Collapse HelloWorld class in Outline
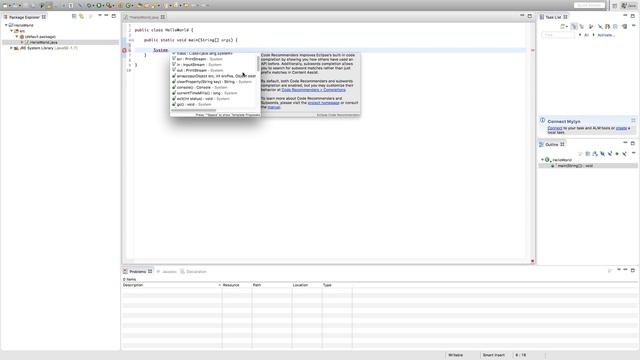Image resolution: width=640 pixels, height=360 pixels. pos(542,160)
